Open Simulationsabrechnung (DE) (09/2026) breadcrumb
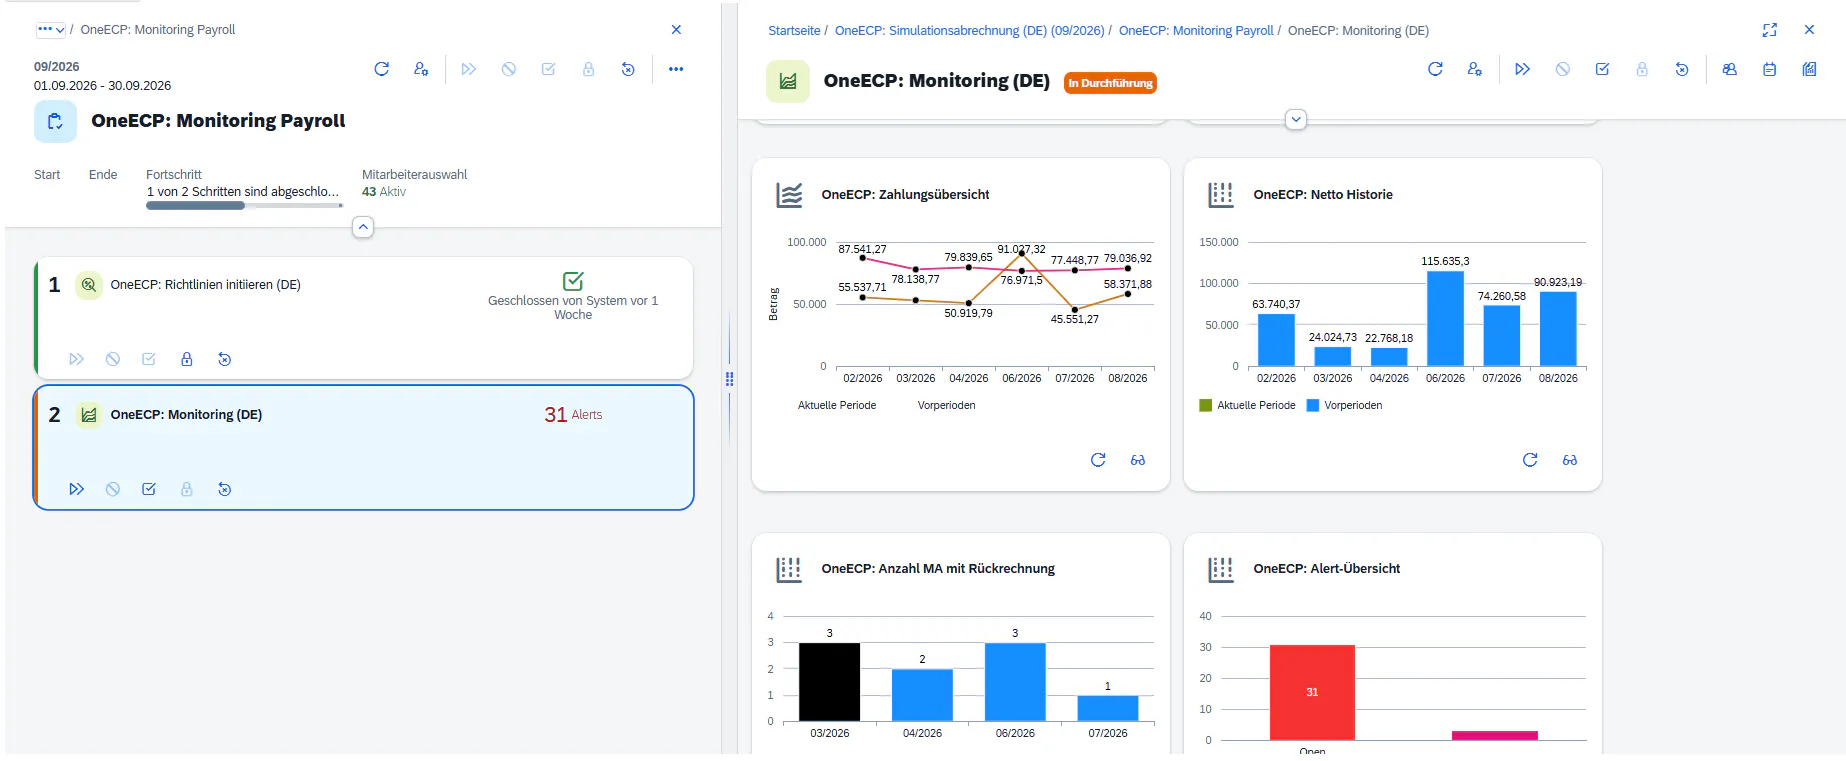This screenshot has width=1846, height=761. [969, 31]
